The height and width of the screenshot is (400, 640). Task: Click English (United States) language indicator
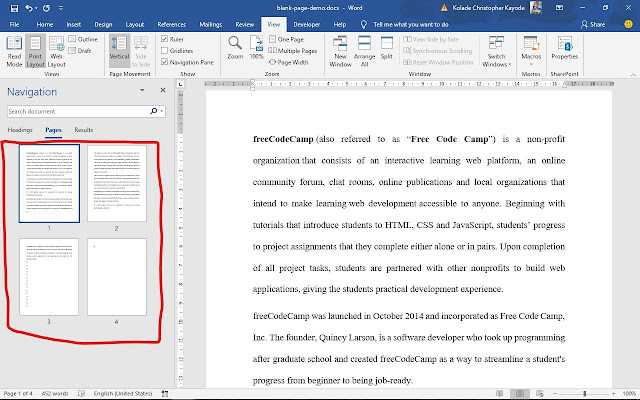123,393
